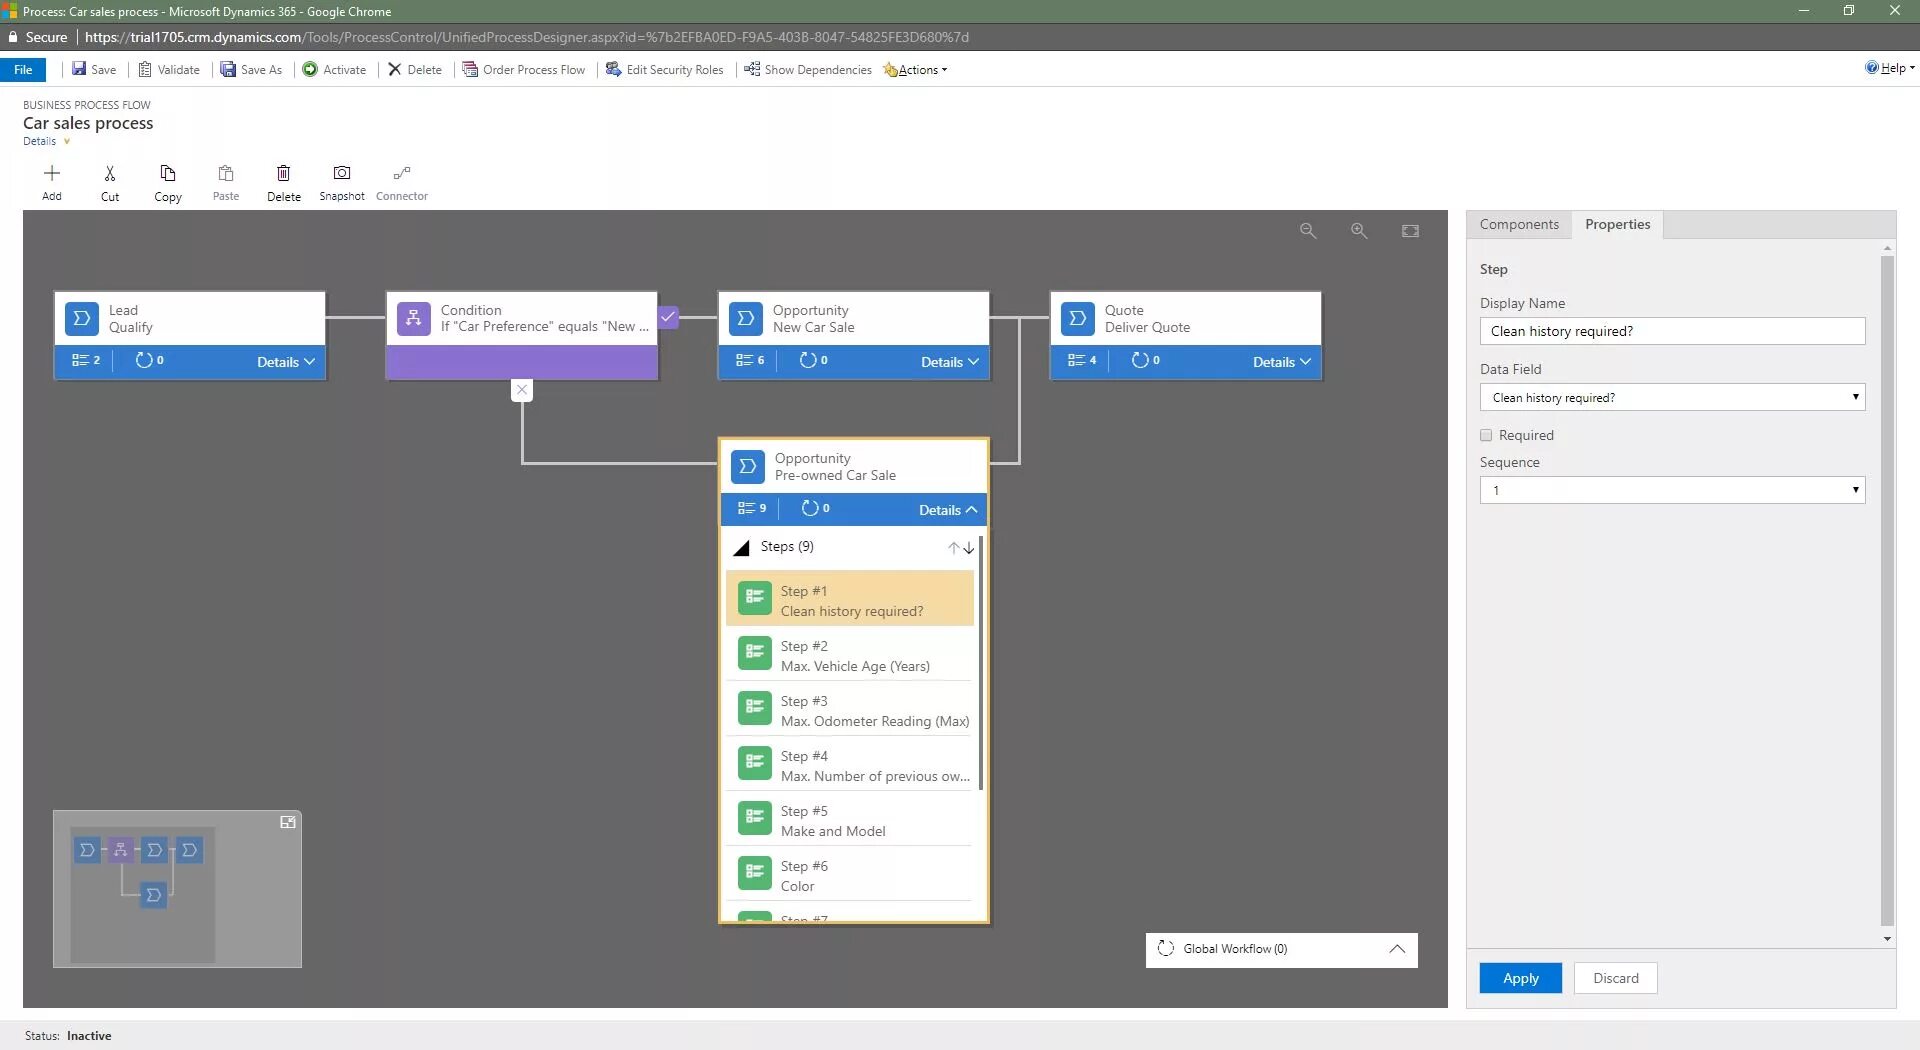Toggle the Required checkbox
The height and width of the screenshot is (1050, 1920).
coord(1486,435)
